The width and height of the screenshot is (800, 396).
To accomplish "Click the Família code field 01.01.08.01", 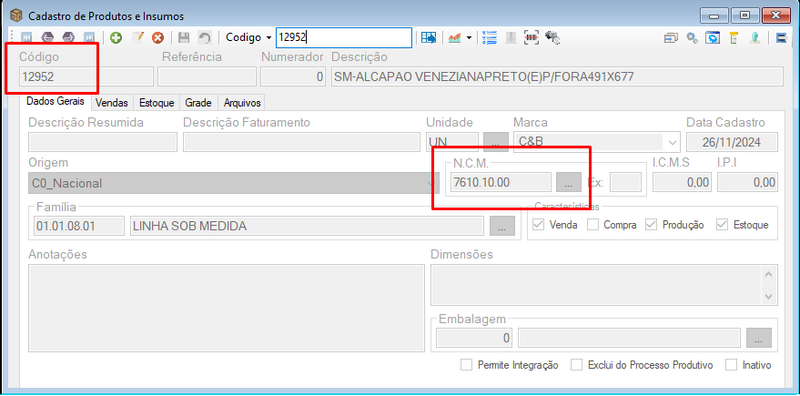I will pos(79,226).
